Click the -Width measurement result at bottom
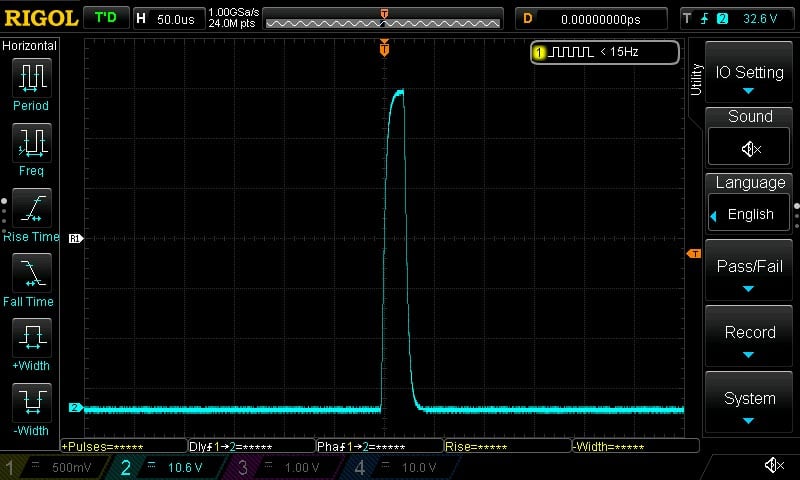 (x=635, y=446)
